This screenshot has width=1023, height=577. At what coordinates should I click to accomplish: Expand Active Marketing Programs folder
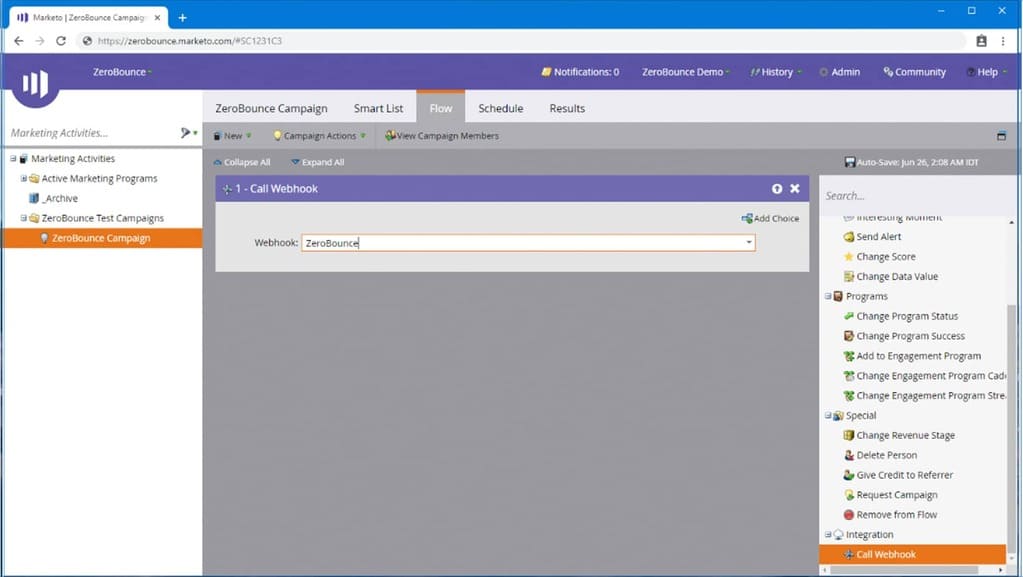[x=23, y=178]
